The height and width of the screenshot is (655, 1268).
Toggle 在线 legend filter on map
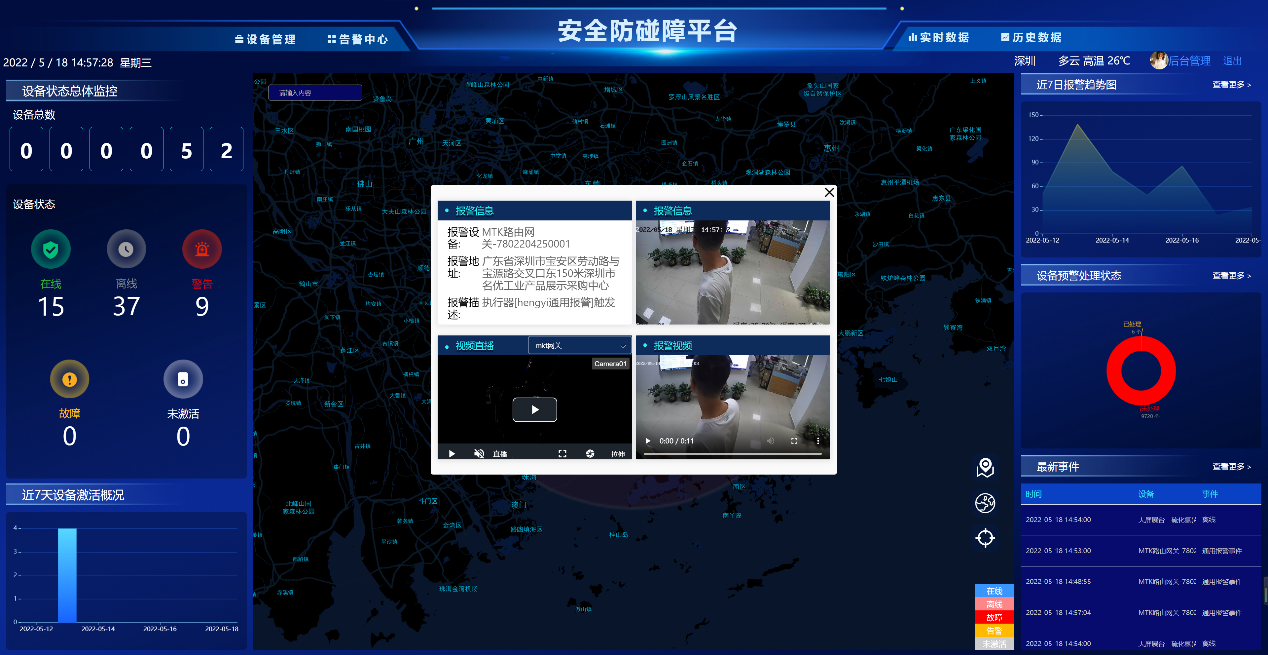click(x=994, y=591)
